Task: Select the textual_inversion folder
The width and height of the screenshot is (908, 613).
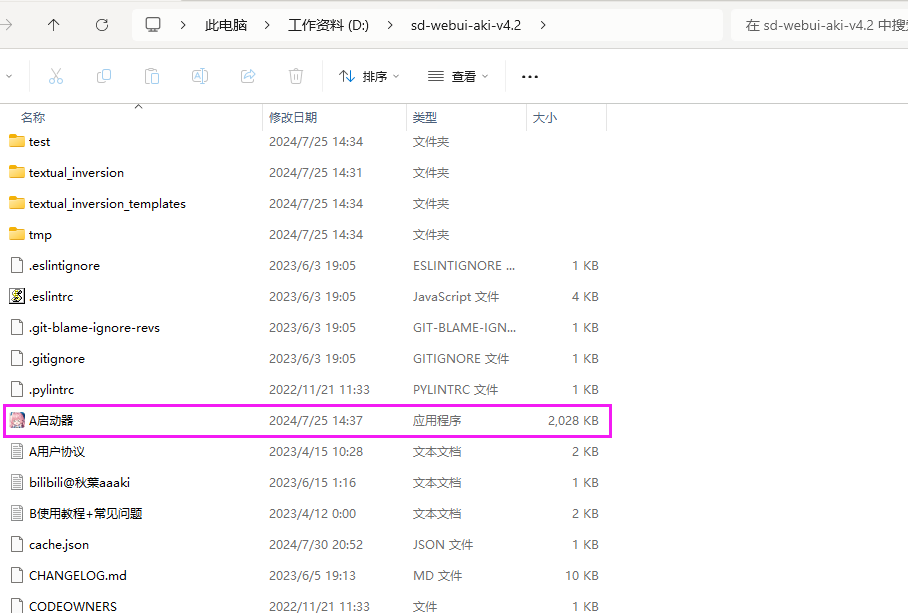Action: [x=76, y=173]
